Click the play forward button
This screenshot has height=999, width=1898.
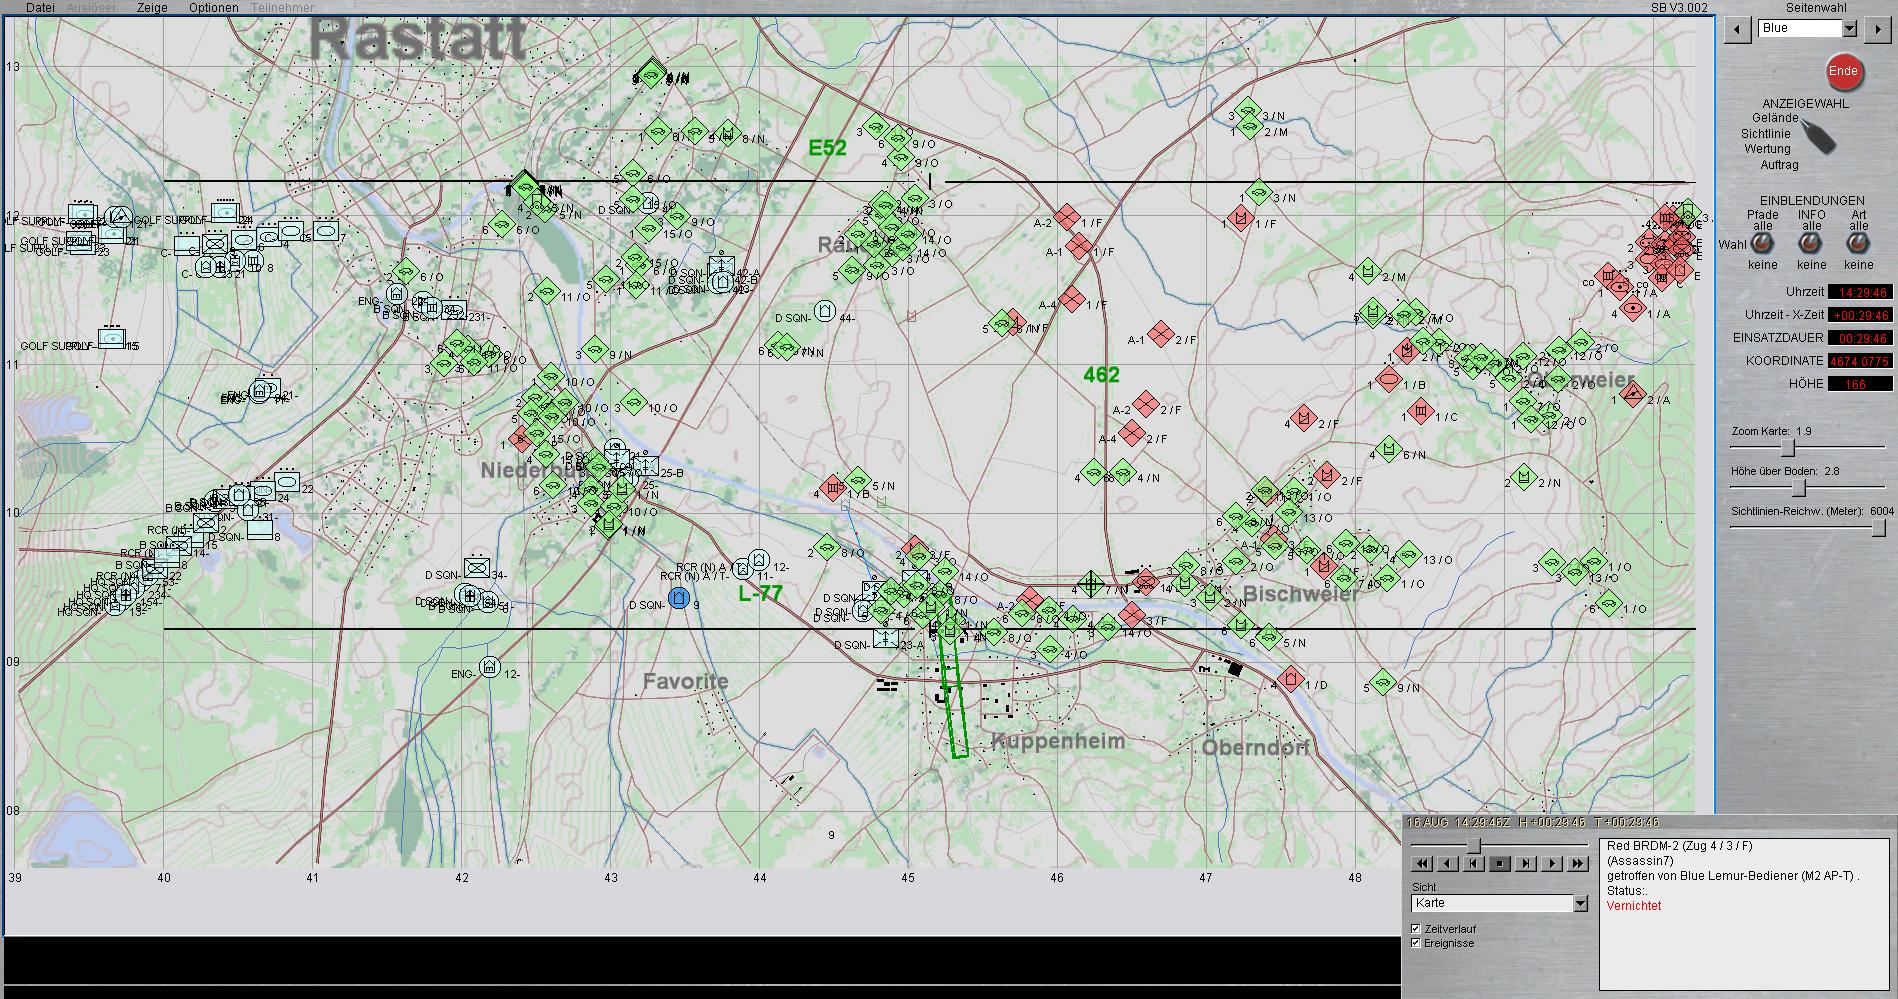tap(1551, 864)
